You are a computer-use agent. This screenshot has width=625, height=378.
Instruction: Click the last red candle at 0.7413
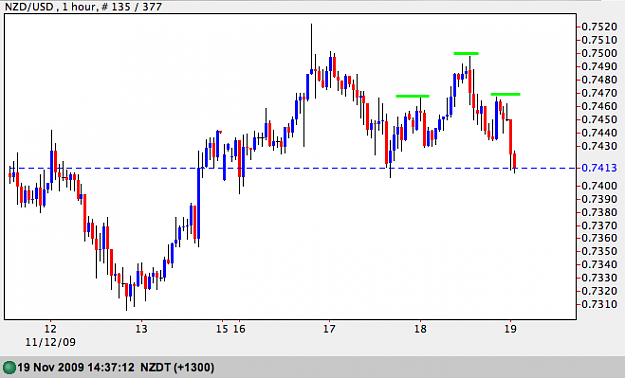pos(515,161)
